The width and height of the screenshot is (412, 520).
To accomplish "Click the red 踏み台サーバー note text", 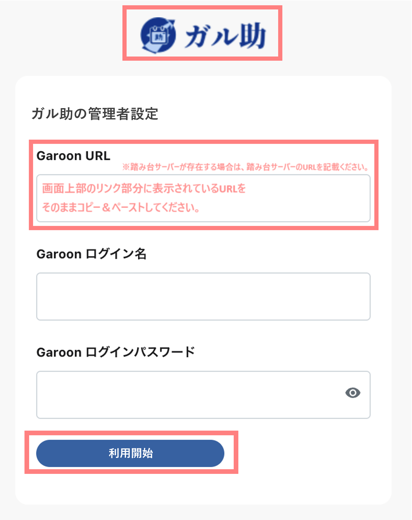I will [245, 167].
